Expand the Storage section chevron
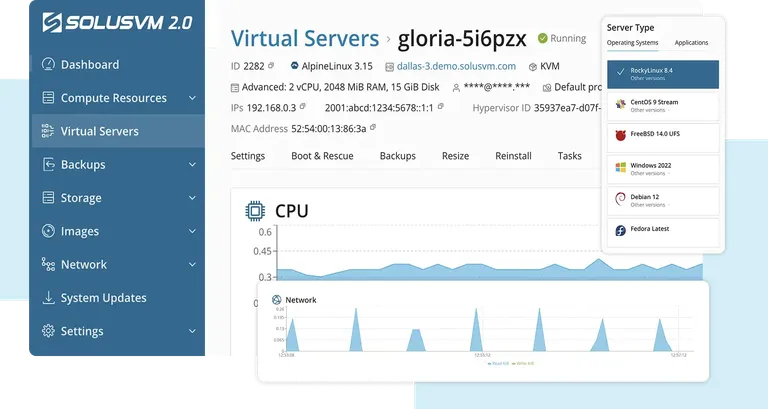This screenshot has width=768, height=409. [192, 198]
